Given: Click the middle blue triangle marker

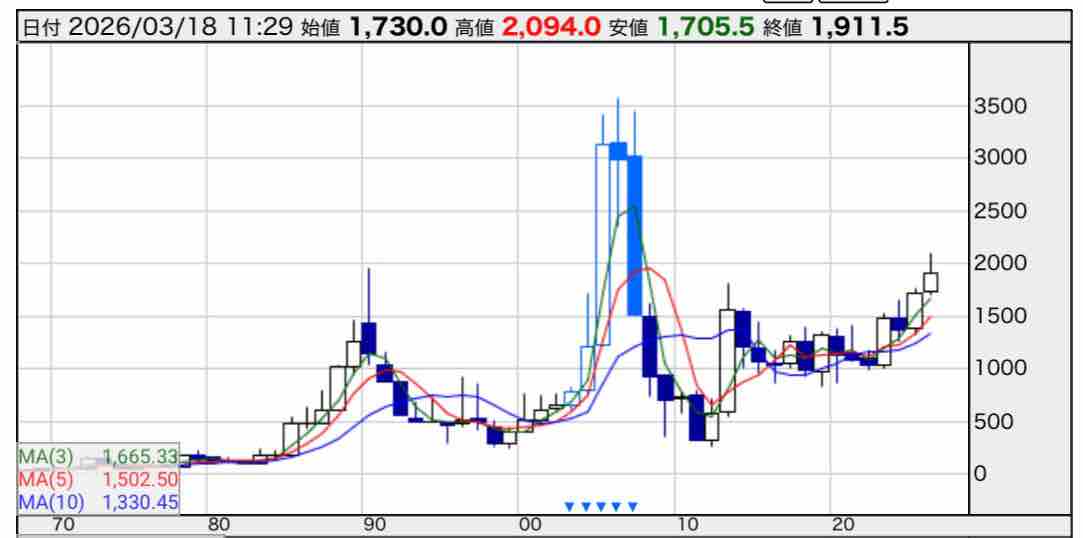Looking at the screenshot, I should pyautogui.click(x=601, y=506).
